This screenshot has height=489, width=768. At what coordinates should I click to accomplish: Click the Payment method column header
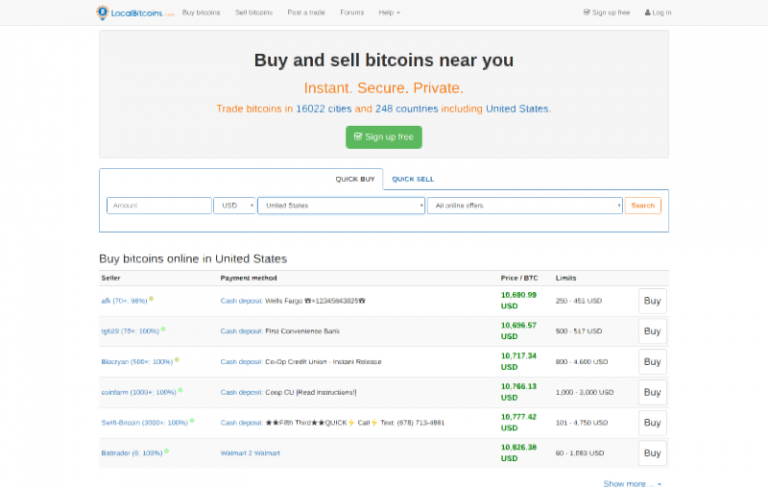point(248,278)
